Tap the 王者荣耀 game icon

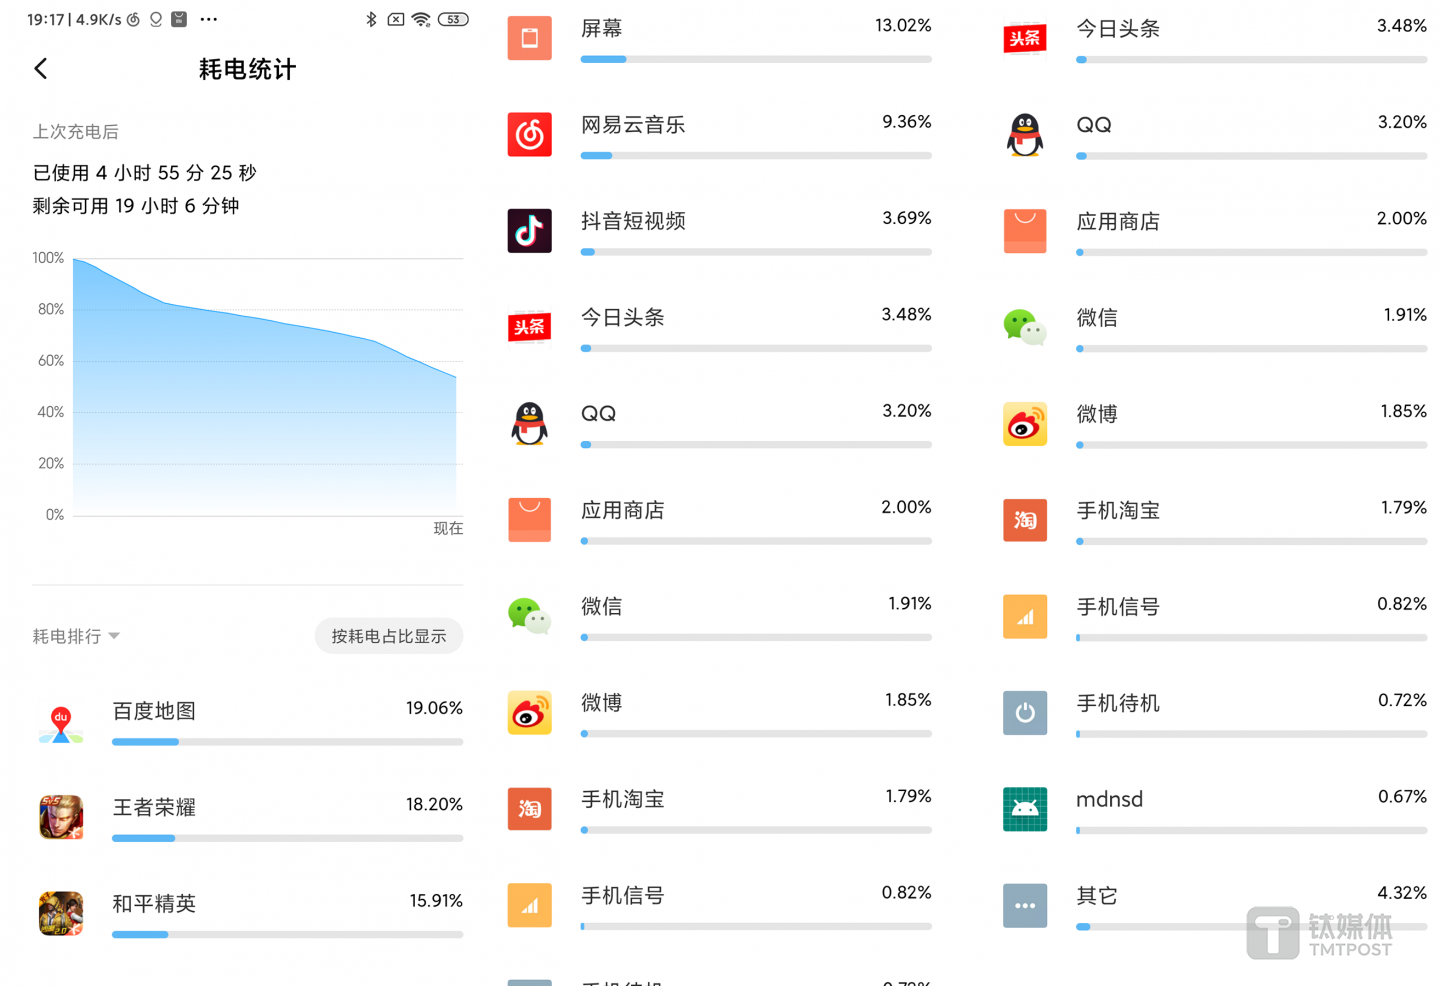60,817
